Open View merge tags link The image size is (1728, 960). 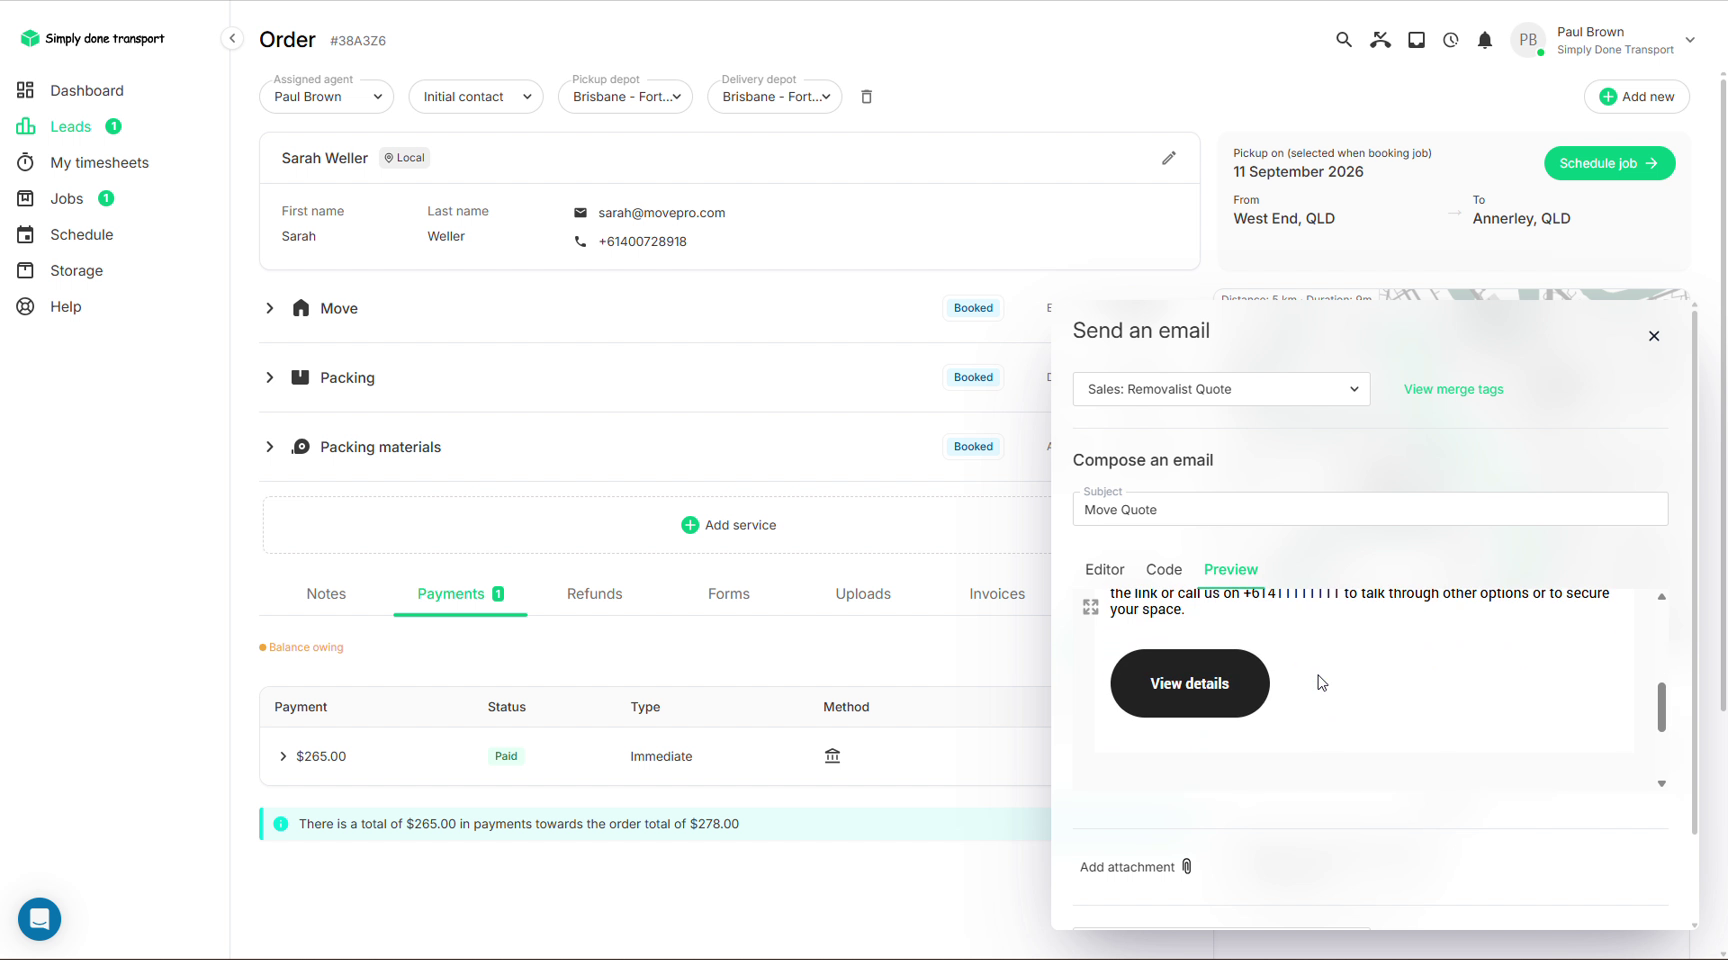pos(1453,389)
